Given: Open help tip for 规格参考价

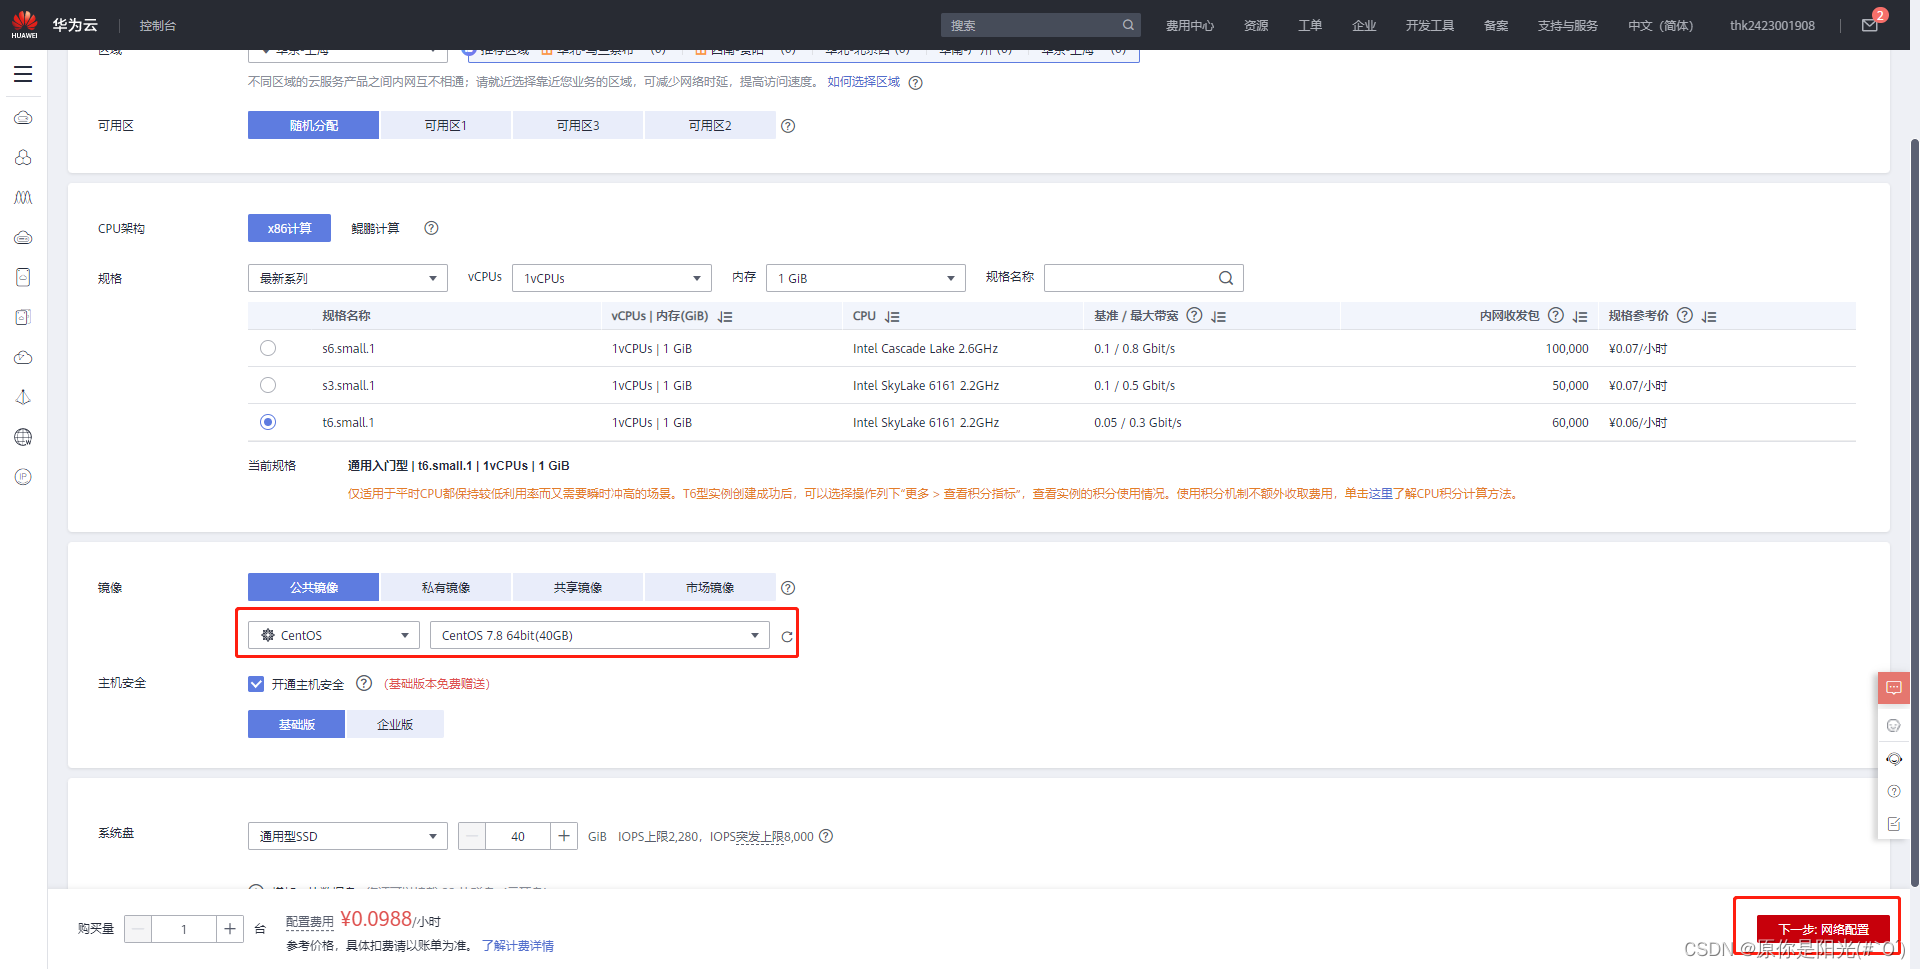Looking at the screenshot, I should (1685, 316).
